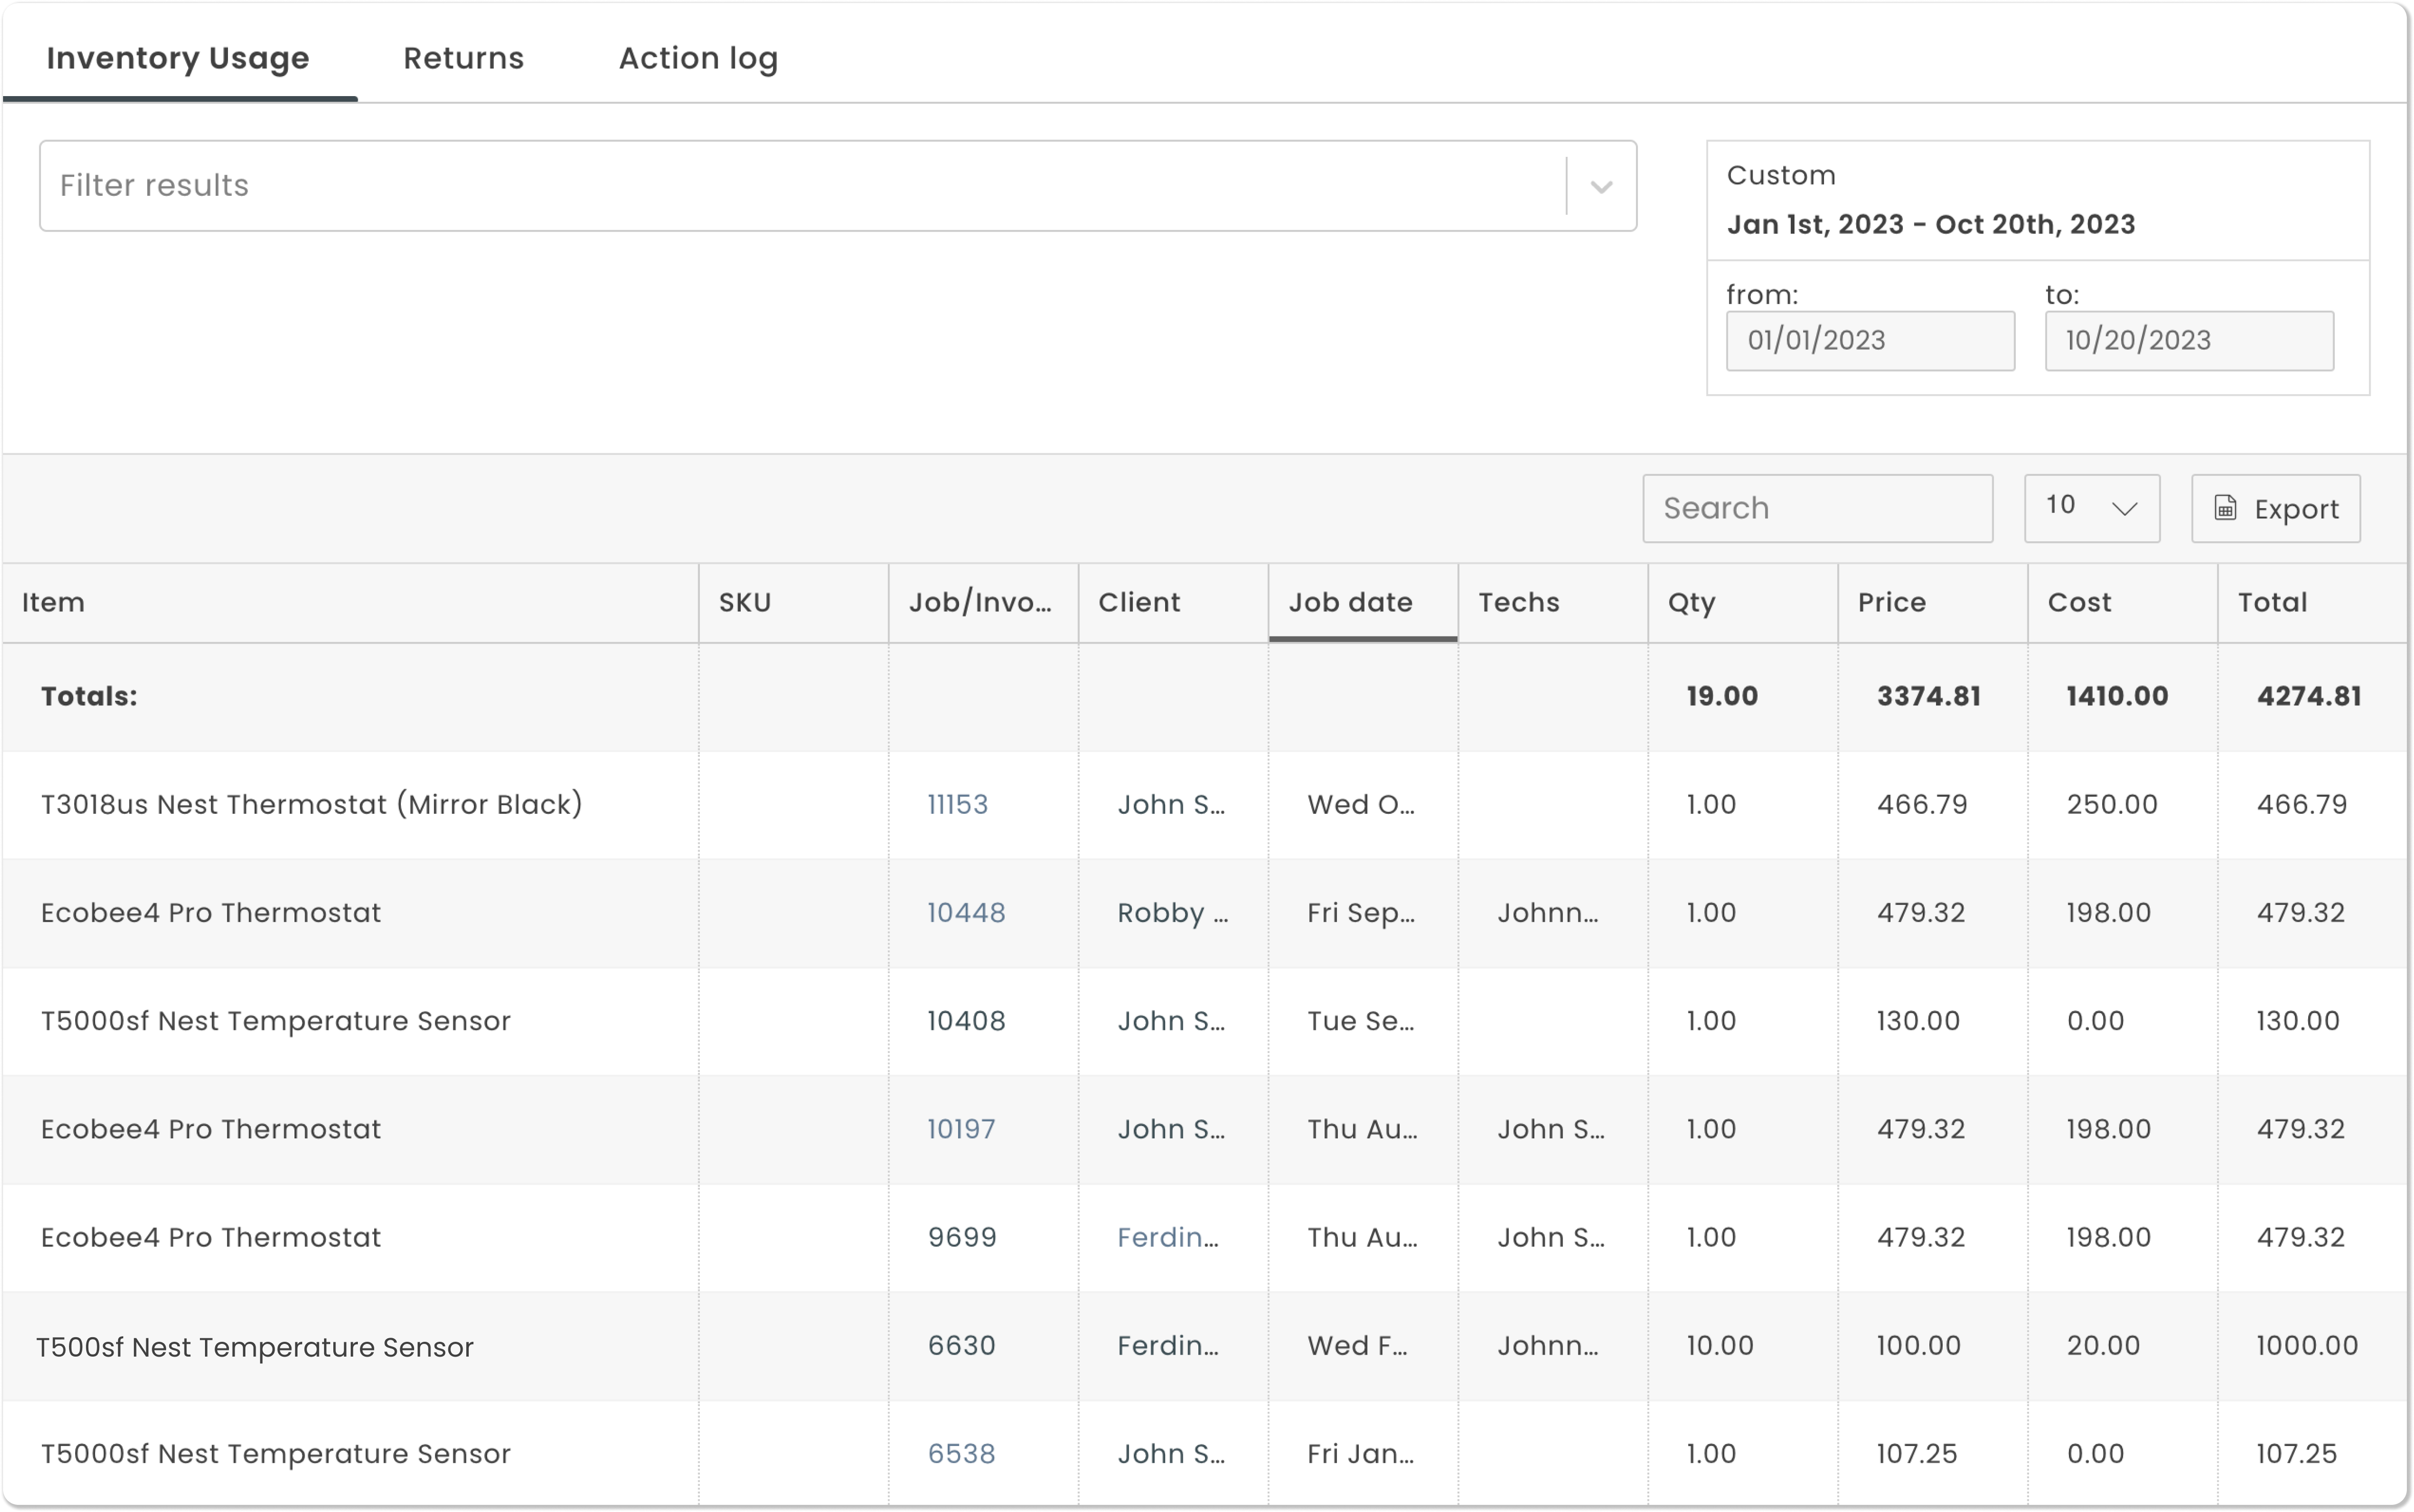
Task: Sort by the Techs column header
Action: coord(1553,603)
